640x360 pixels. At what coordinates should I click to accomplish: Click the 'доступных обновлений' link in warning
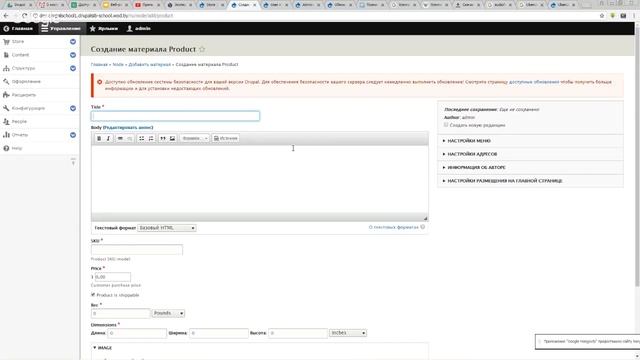point(534,82)
